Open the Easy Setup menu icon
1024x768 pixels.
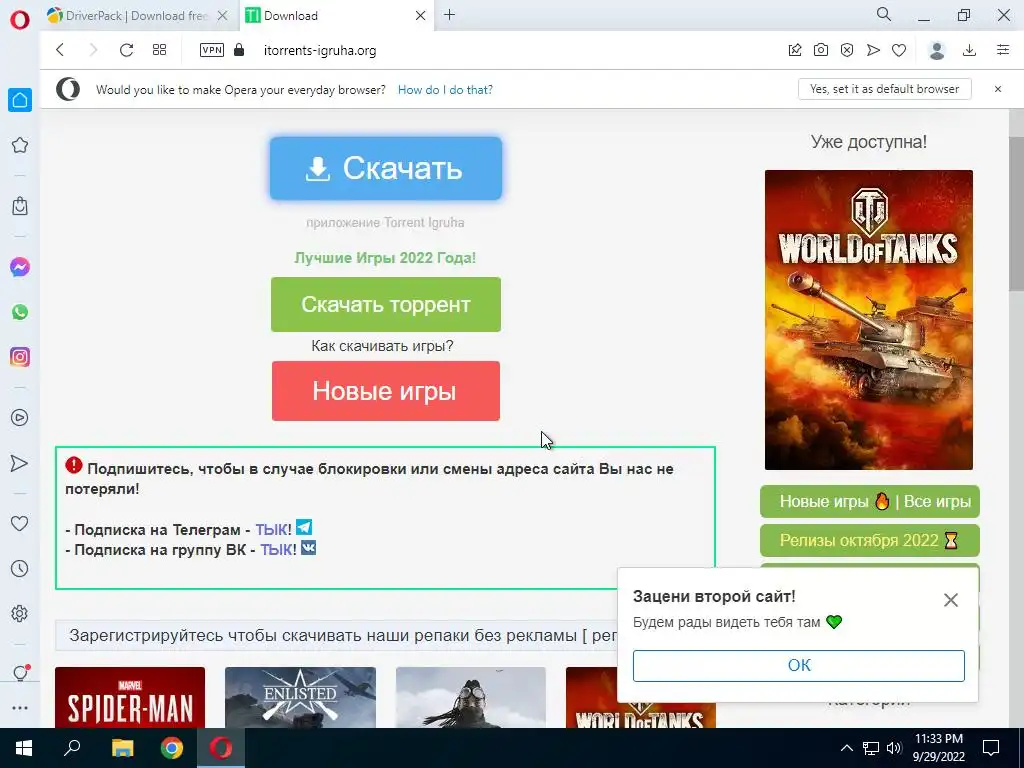[x=1003, y=50]
